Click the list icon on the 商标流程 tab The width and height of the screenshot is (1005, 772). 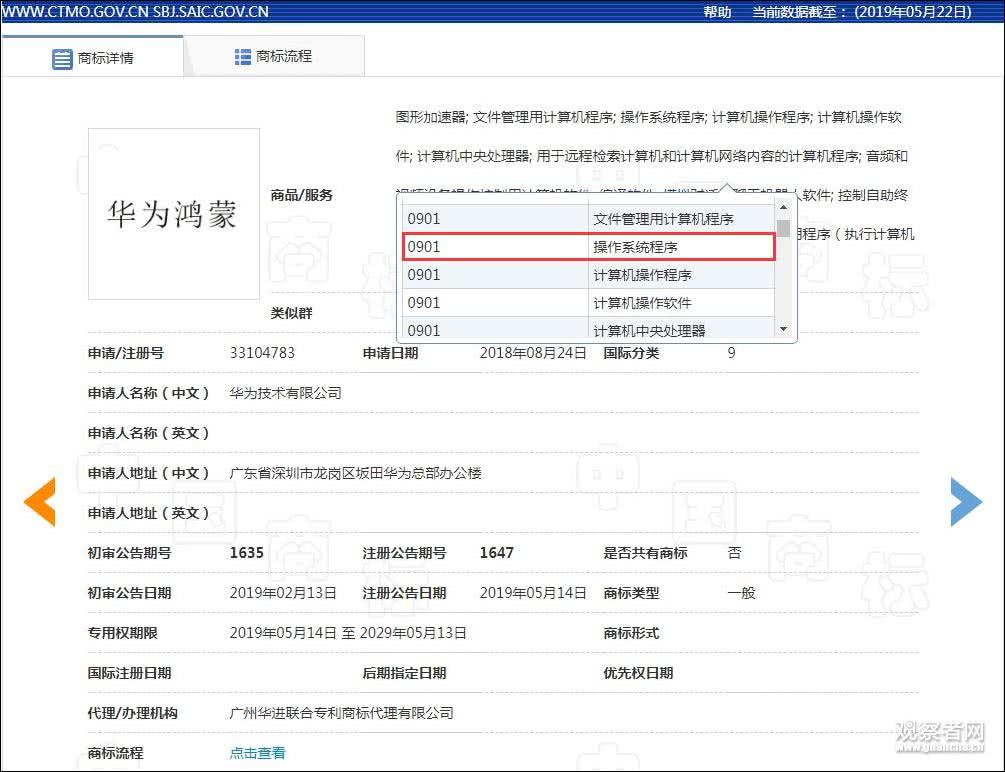pyautogui.click(x=242, y=57)
